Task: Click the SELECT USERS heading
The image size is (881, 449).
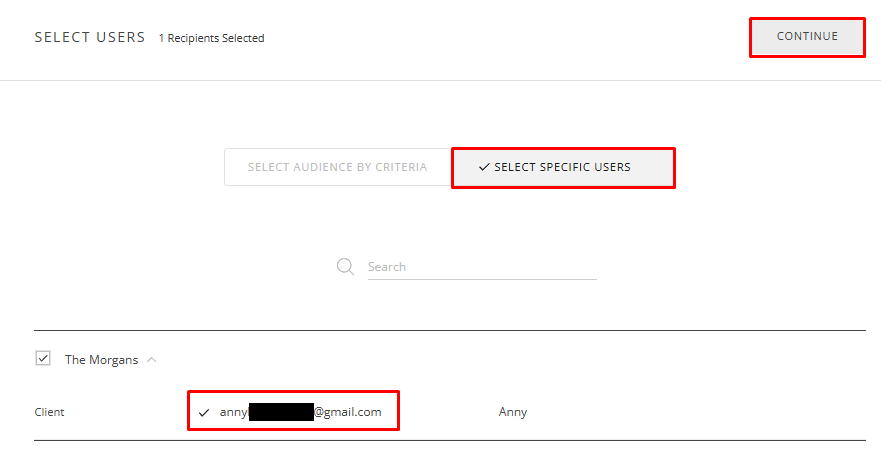Action: coord(90,37)
